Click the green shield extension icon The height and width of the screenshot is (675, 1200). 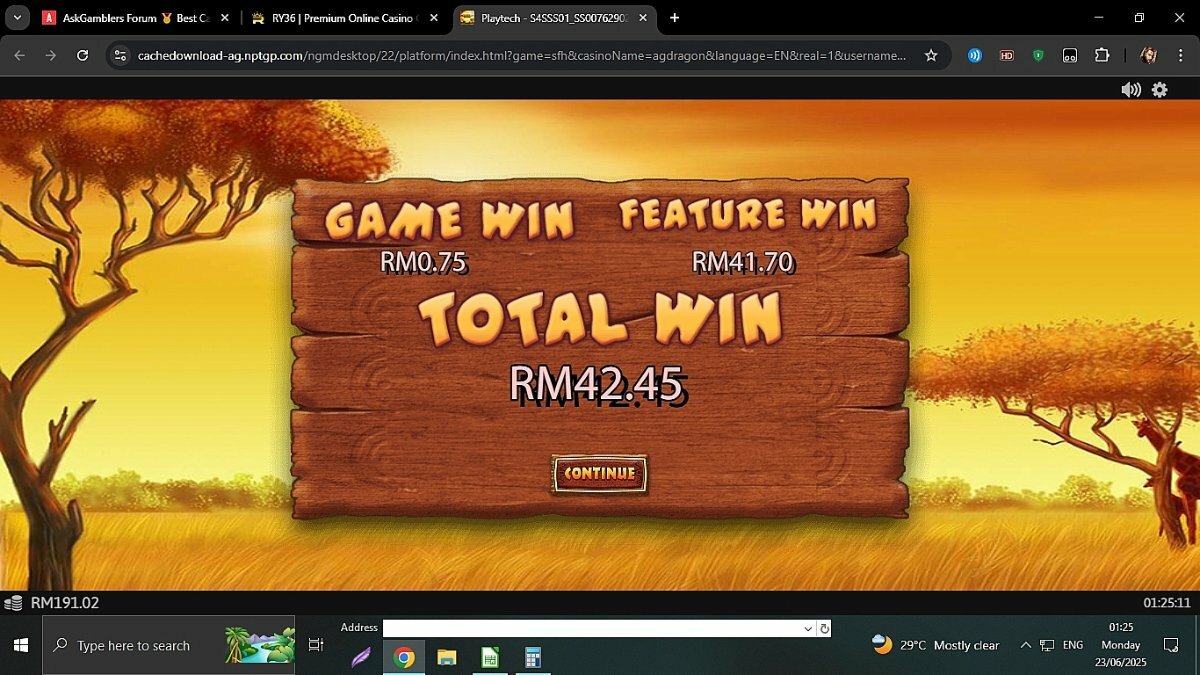(x=1038, y=55)
